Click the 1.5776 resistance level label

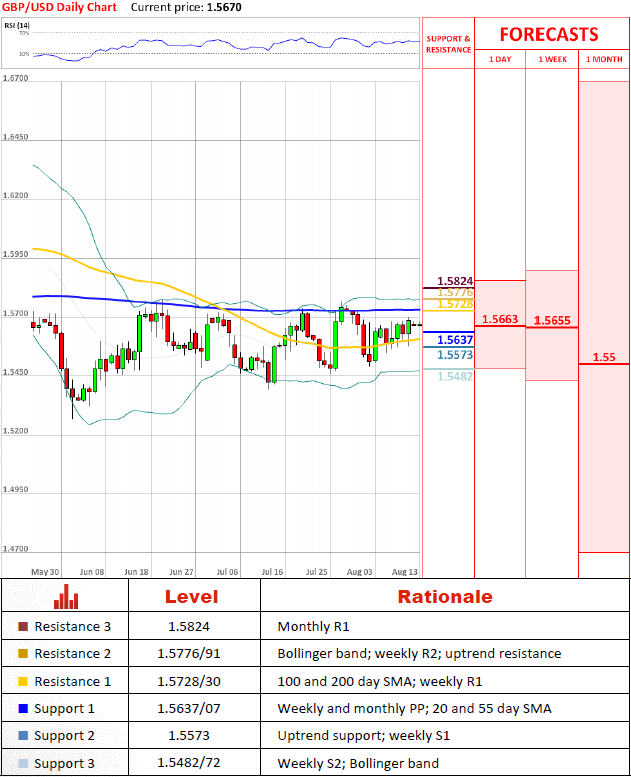click(x=455, y=292)
